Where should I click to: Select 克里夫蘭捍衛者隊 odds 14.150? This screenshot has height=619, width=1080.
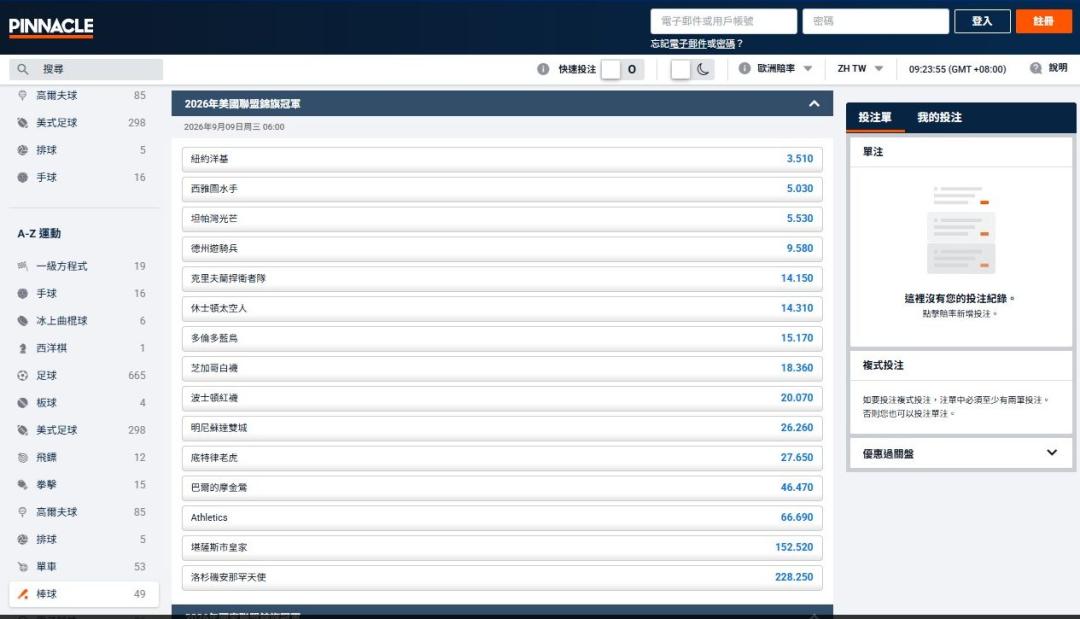[x=502, y=278]
